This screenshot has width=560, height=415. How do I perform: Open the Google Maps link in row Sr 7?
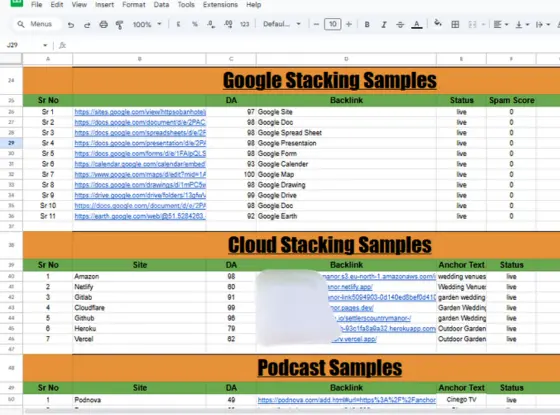pyautogui.click(x=140, y=174)
